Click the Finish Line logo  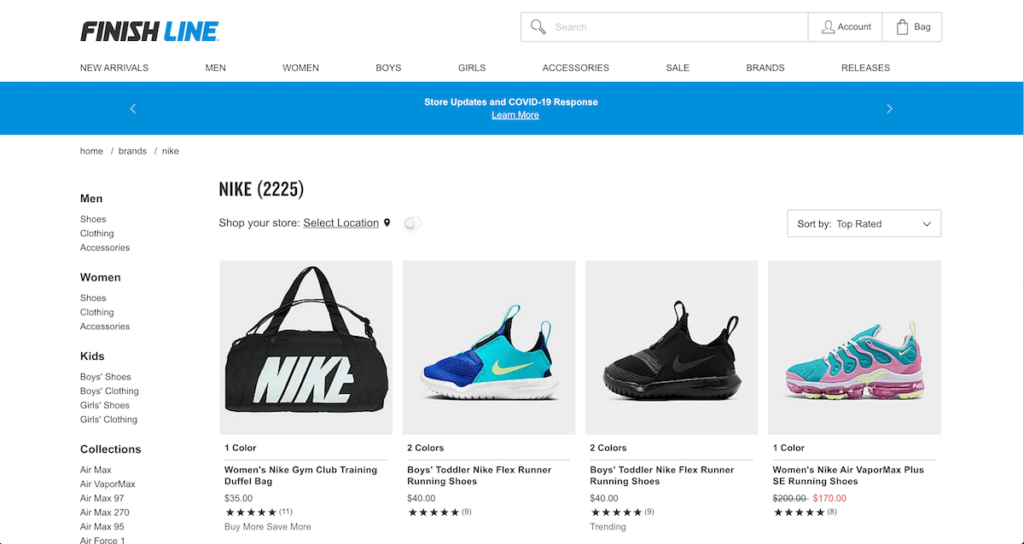coord(150,31)
